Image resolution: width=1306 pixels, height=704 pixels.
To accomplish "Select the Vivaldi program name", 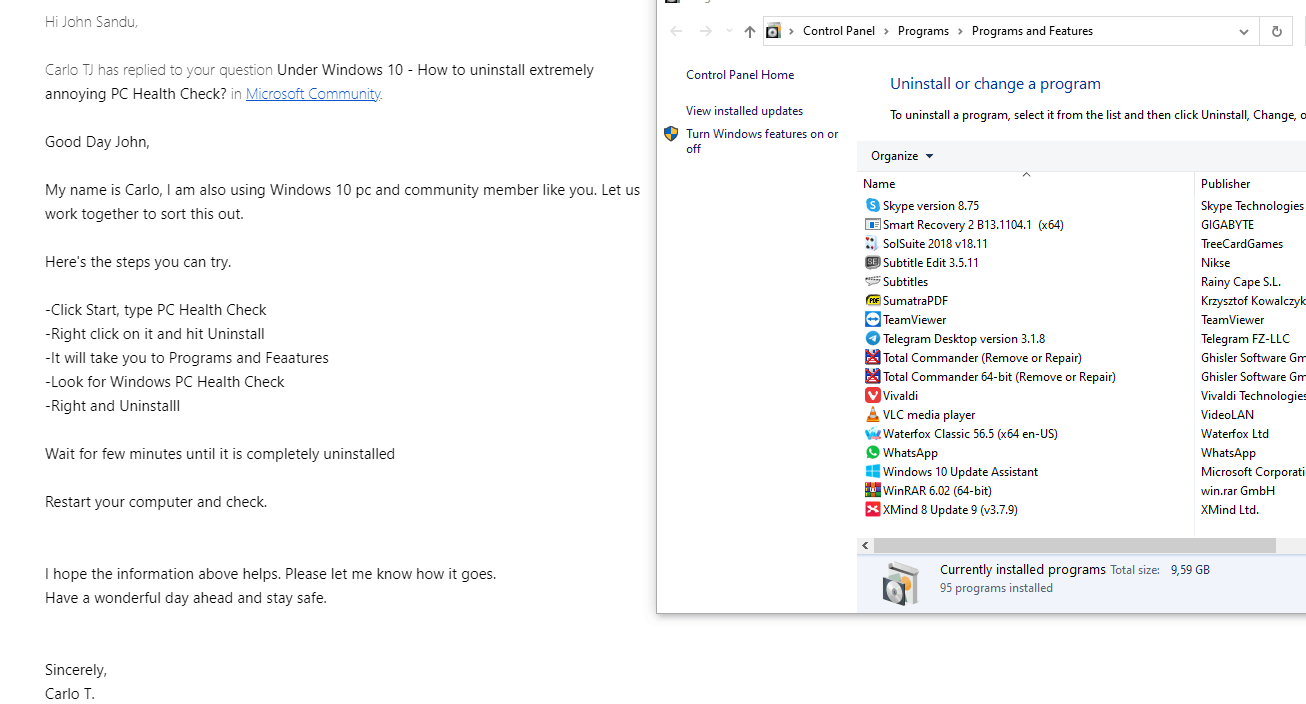I will 900,395.
